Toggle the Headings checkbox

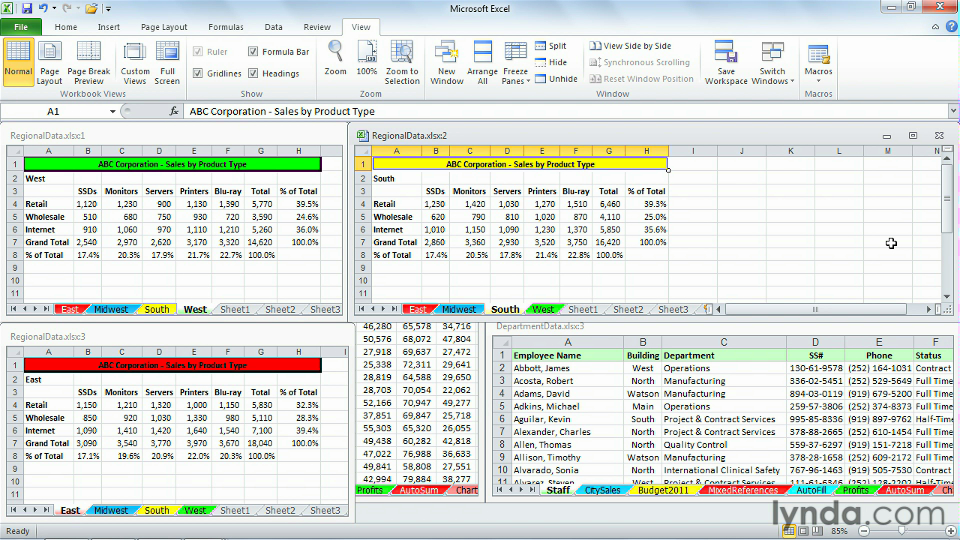click(253, 73)
